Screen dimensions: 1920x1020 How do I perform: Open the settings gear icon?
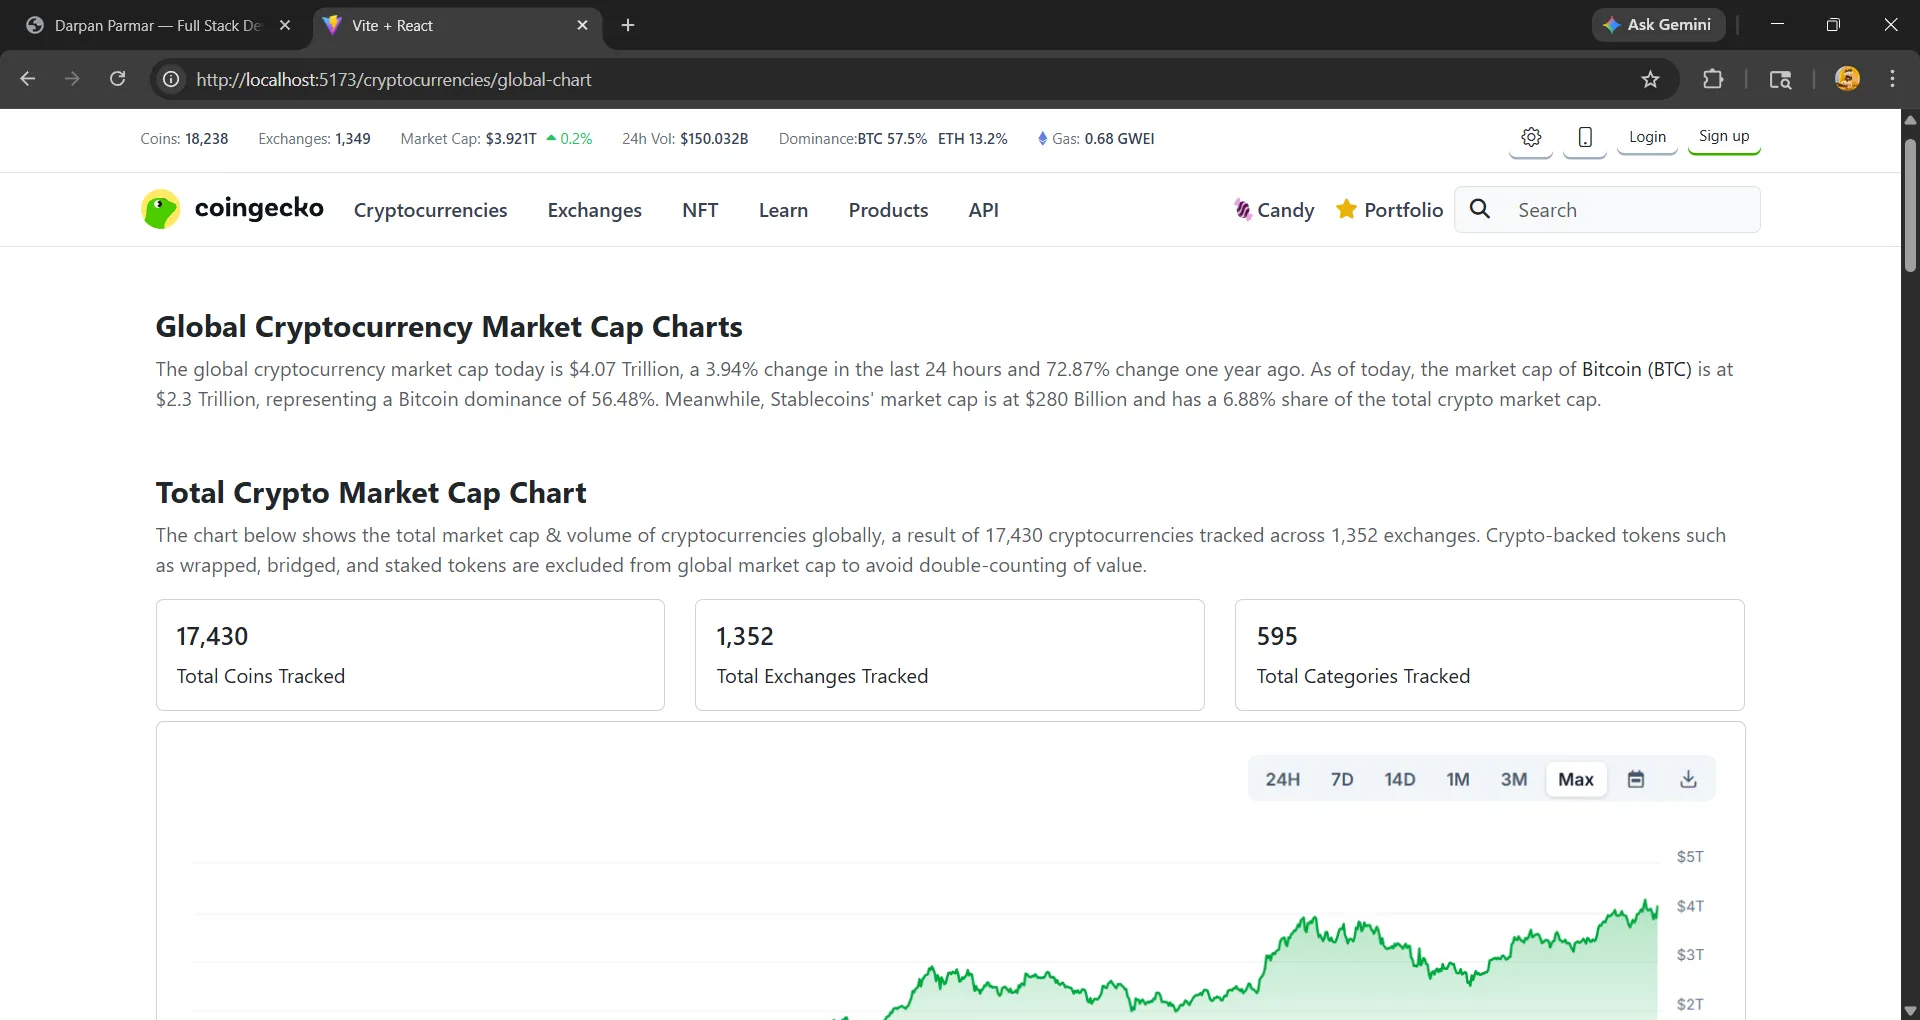(1531, 137)
